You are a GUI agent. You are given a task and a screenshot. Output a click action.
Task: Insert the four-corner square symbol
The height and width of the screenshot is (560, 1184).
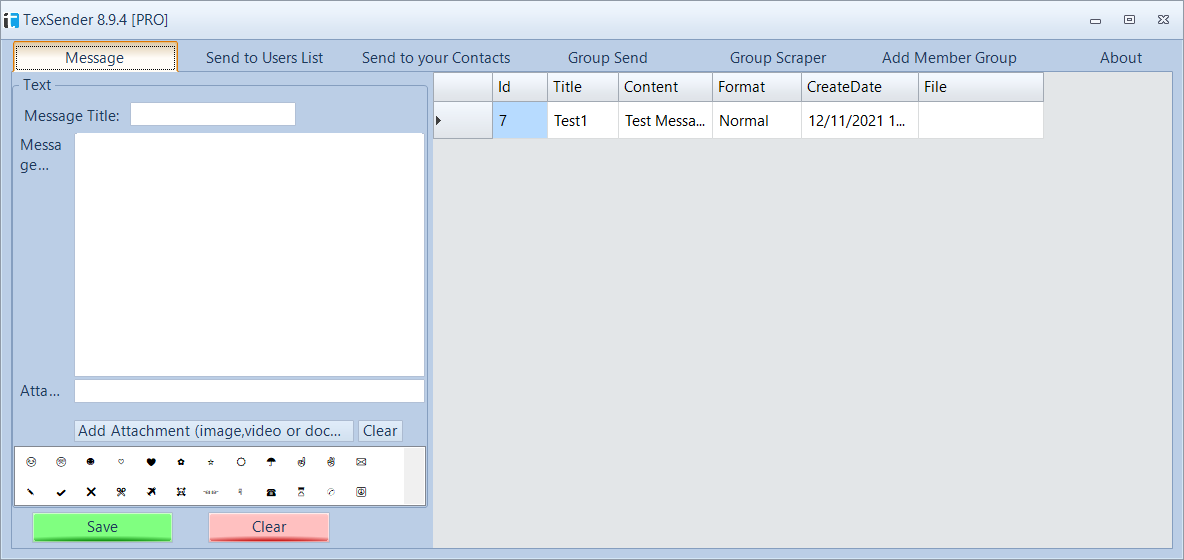[180, 491]
